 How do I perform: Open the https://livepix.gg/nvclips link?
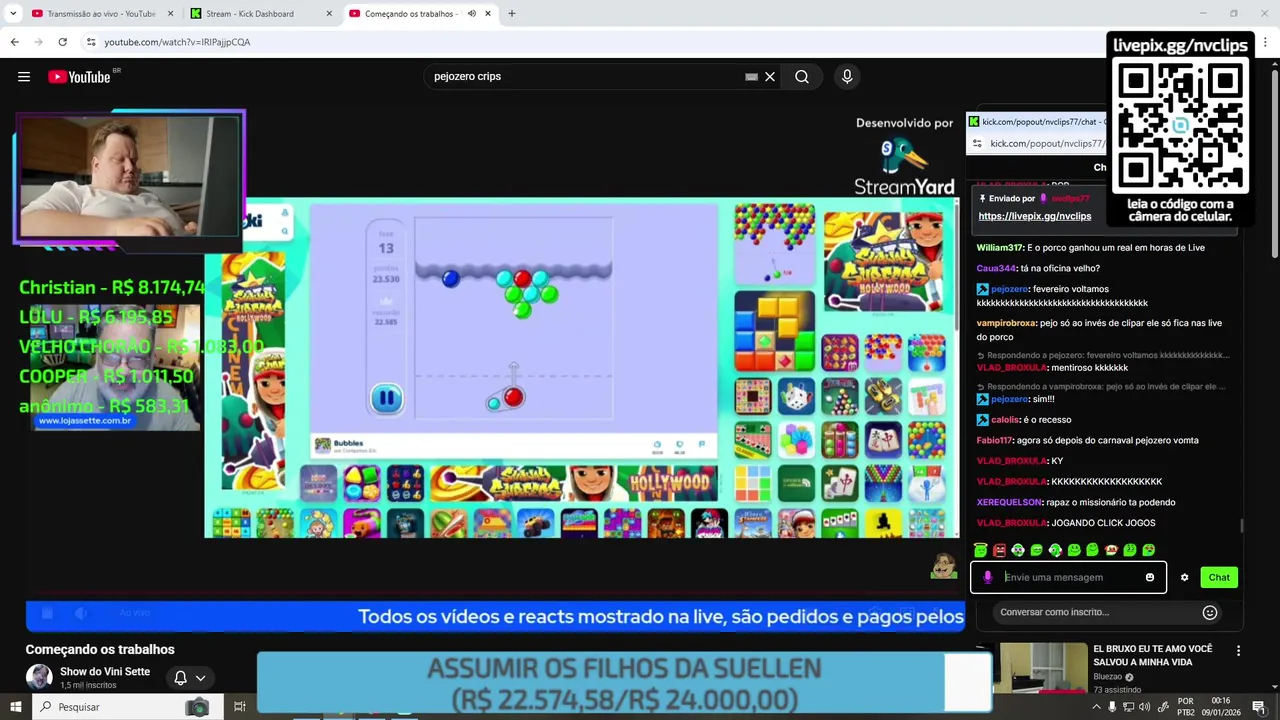tap(1034, 216)
